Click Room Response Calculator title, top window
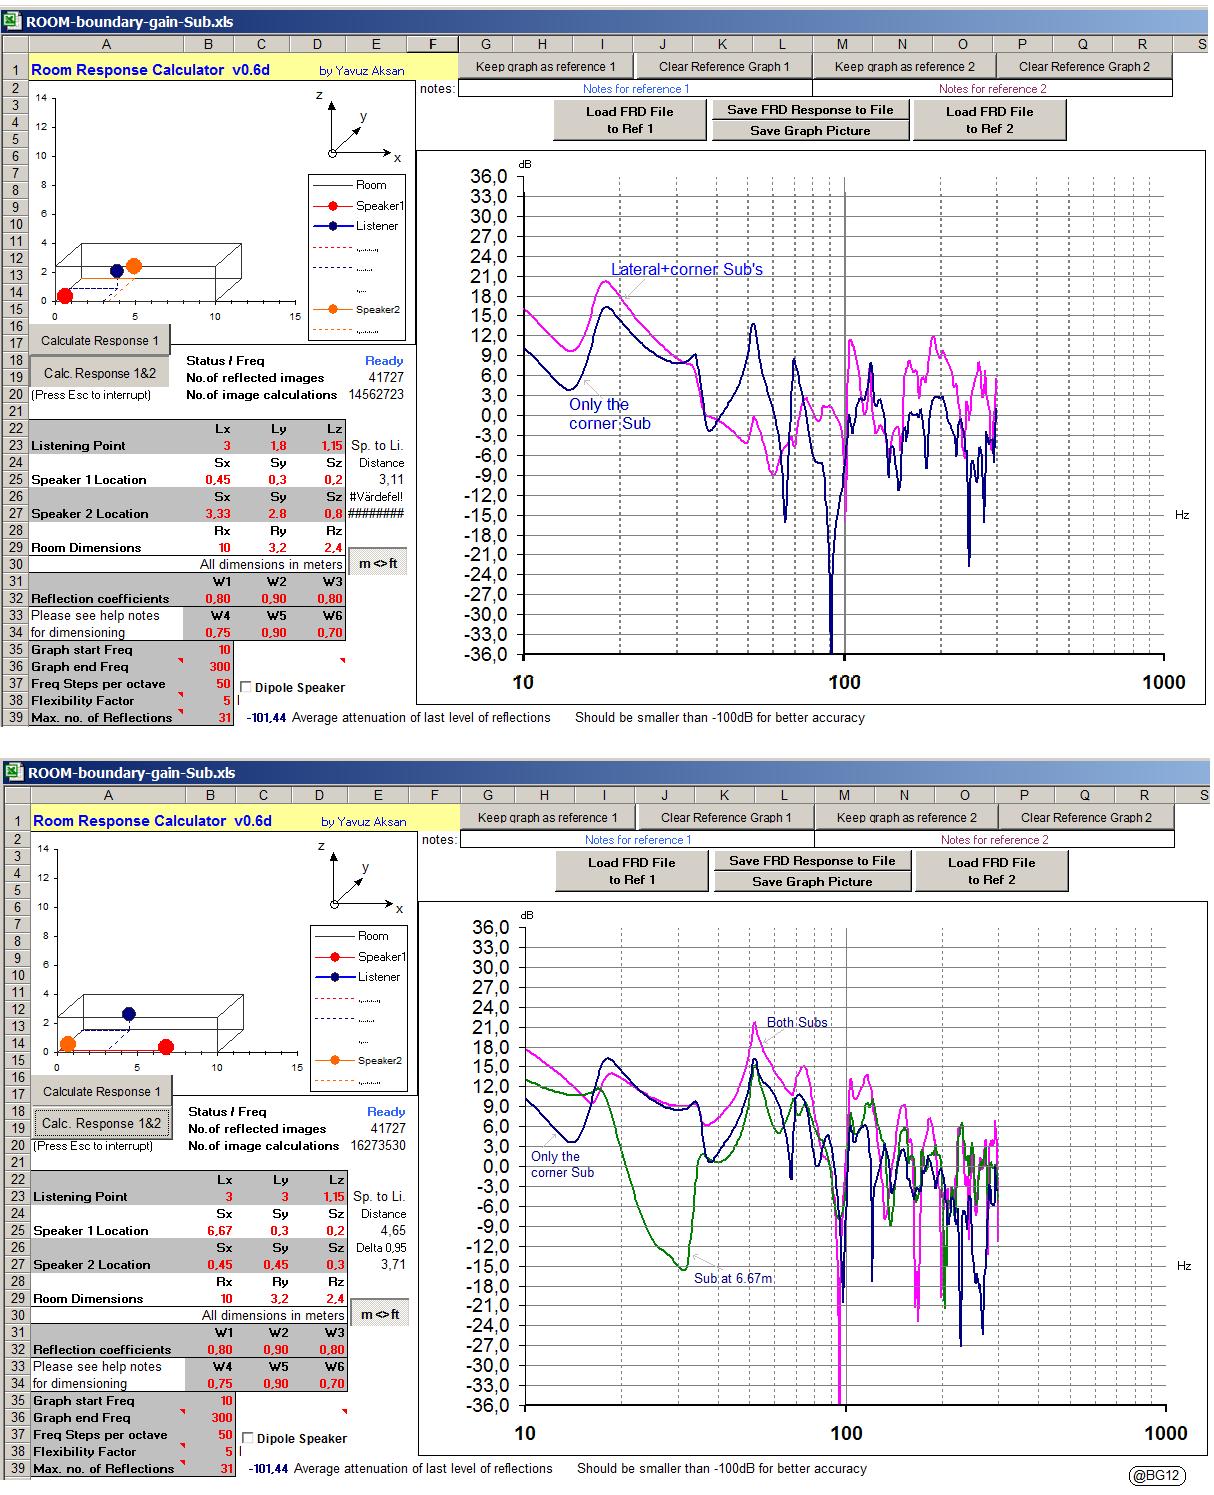1214x1495 pixels. [x=150, y=70]
